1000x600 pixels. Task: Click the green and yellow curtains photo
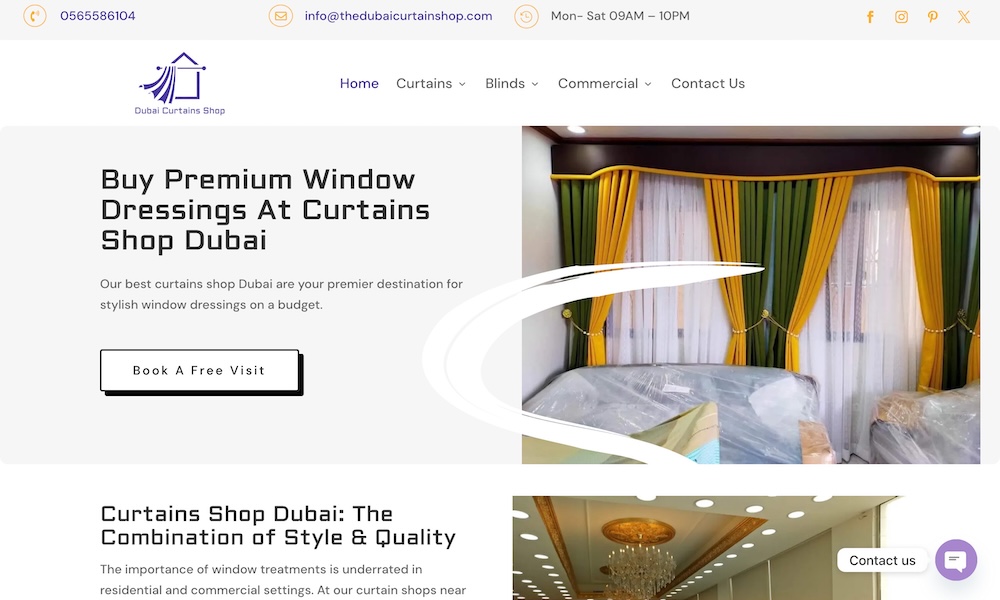point(751,295)
